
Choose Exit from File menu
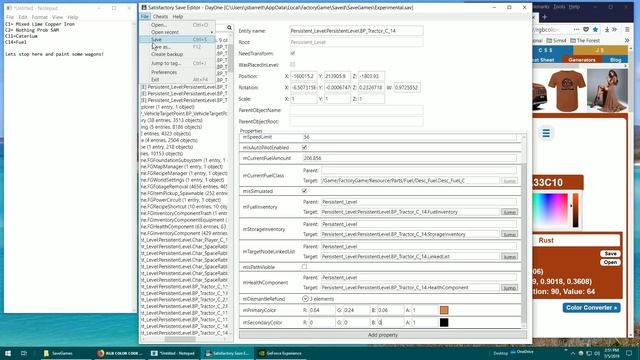click(177, 80)
